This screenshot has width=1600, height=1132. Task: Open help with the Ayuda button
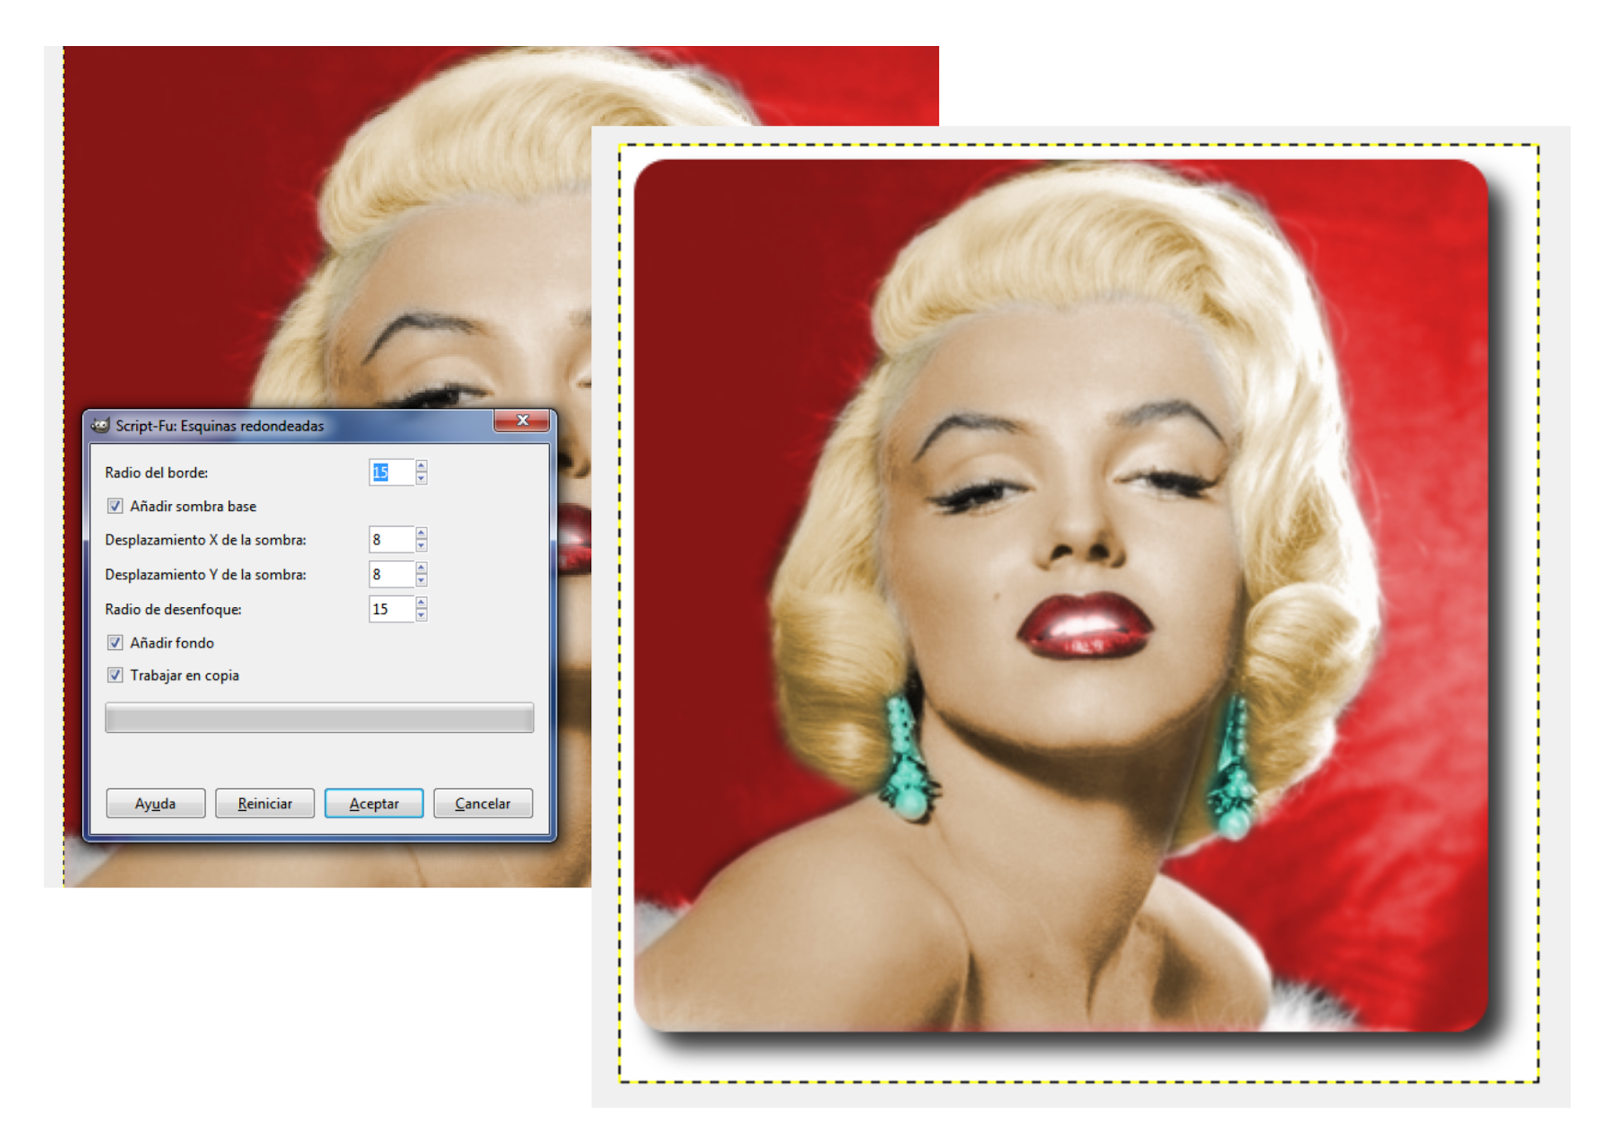(x=155, y=803)
